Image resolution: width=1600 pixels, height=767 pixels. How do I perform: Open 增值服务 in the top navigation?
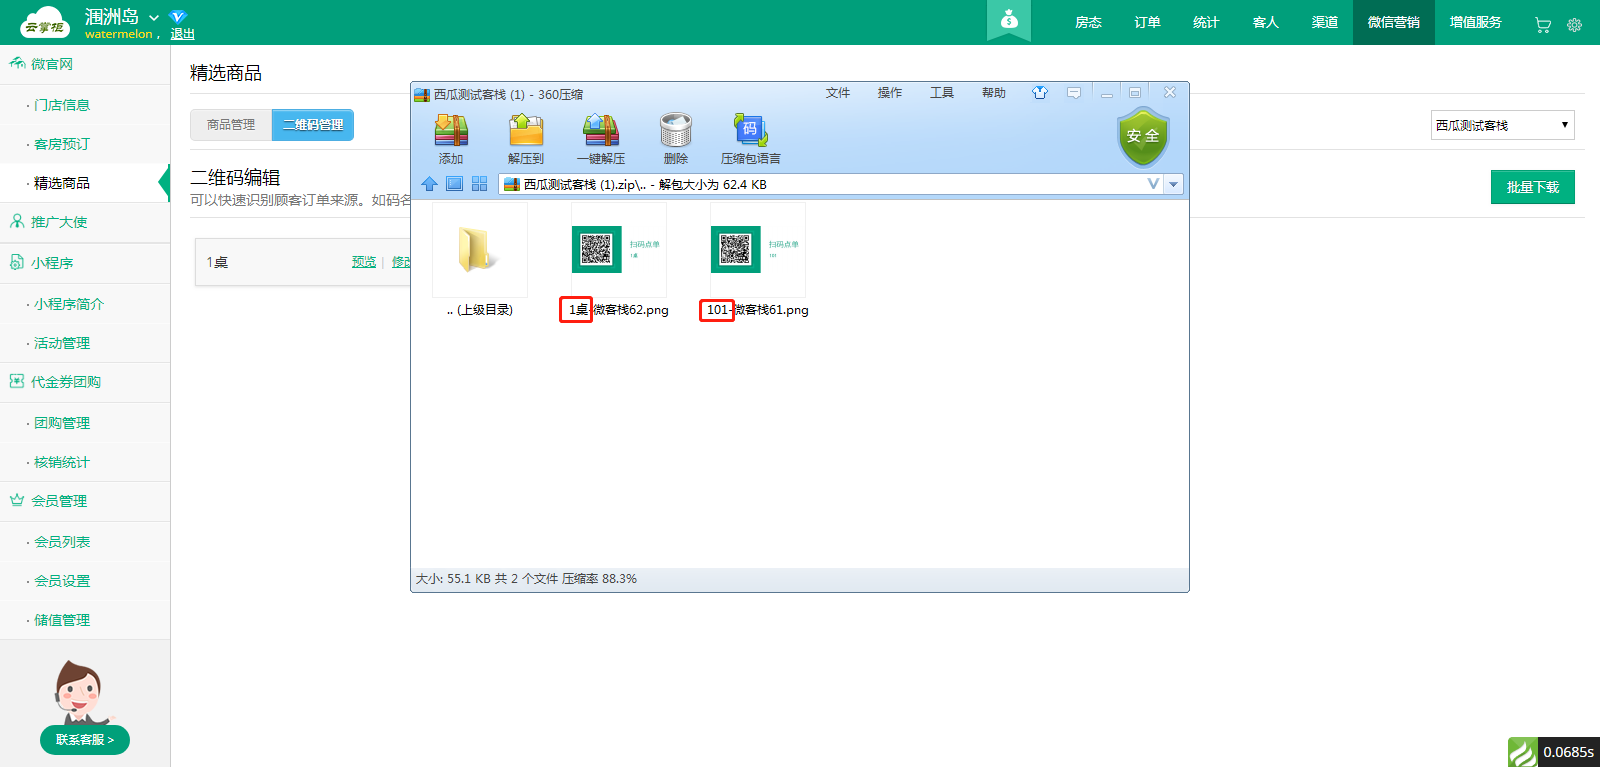(1475, 22)
